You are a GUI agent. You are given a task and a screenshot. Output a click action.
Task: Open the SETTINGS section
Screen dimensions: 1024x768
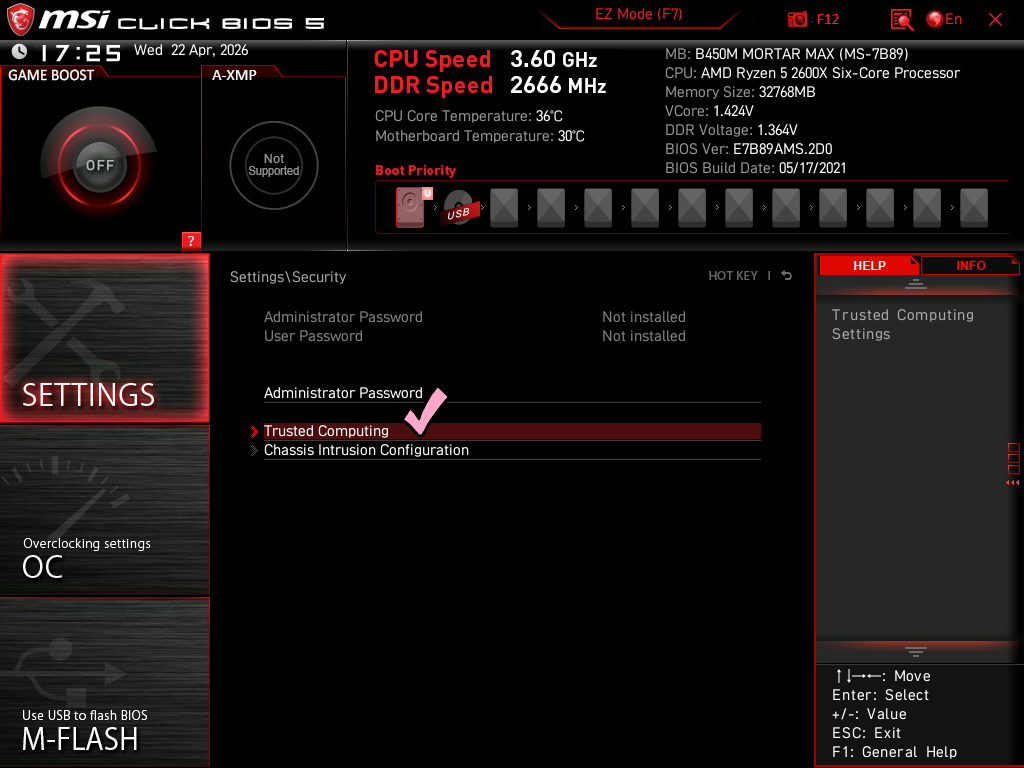click(x=104, y=338)
